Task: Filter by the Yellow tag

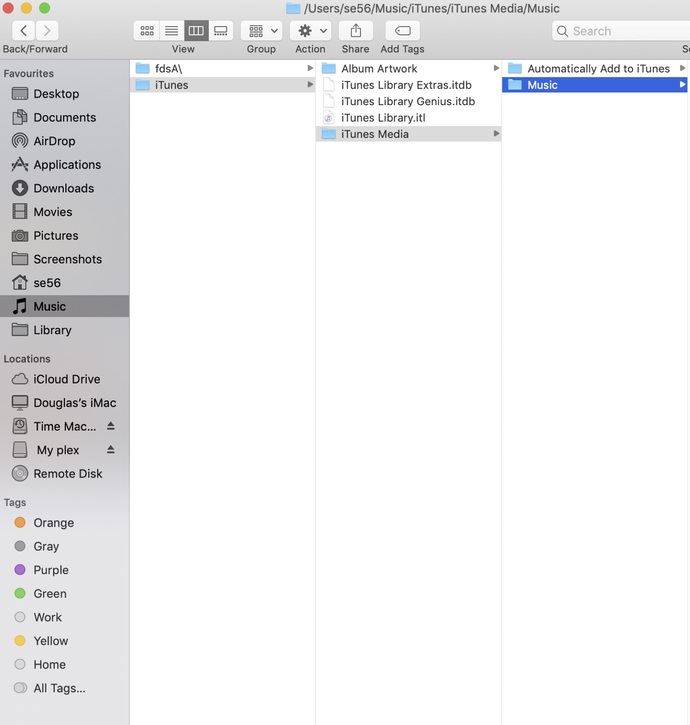Action: point(64,640)
